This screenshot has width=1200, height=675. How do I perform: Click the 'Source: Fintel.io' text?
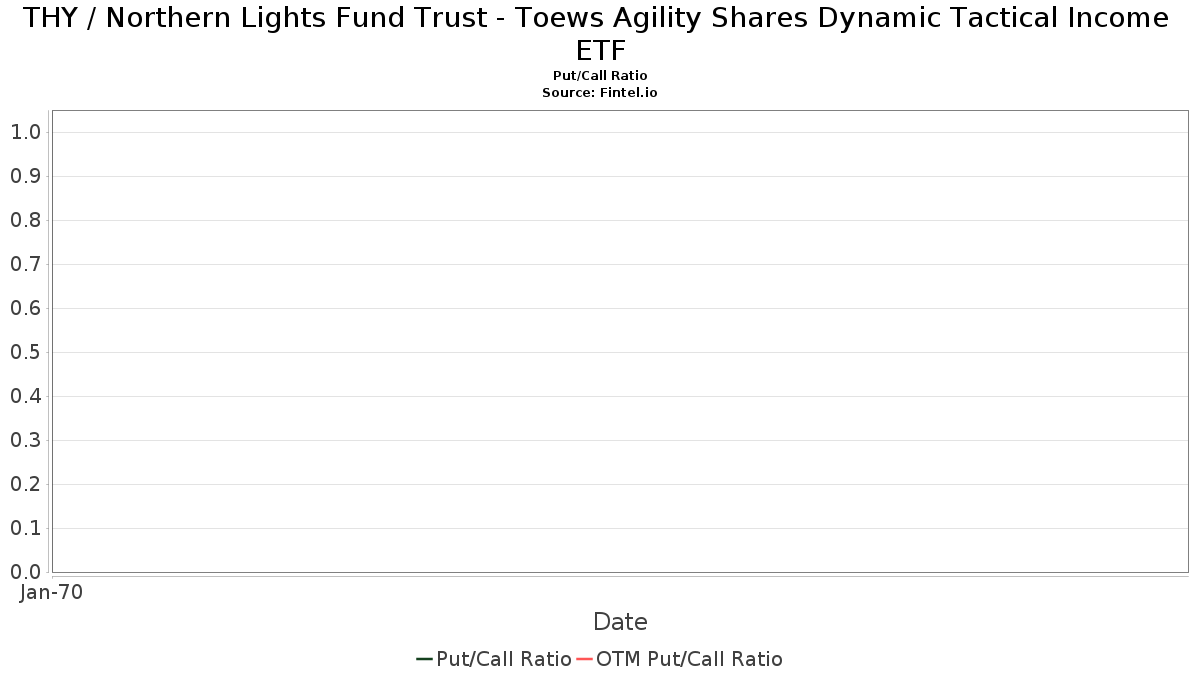point(600,92)
